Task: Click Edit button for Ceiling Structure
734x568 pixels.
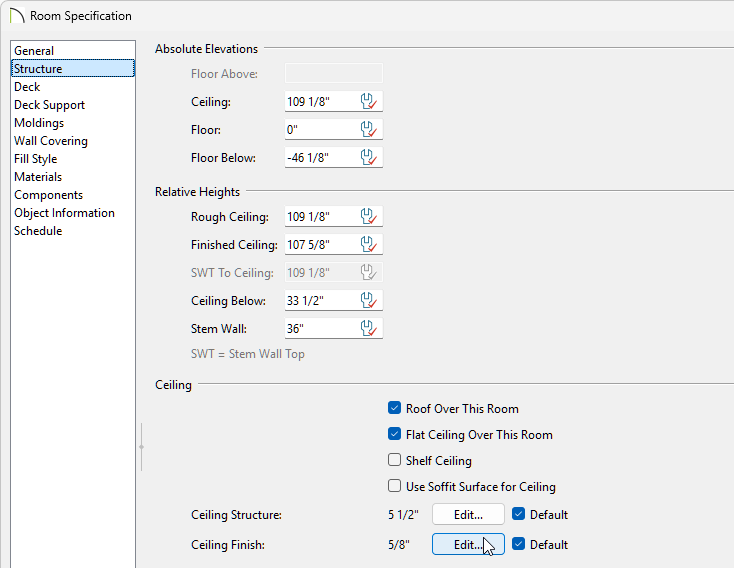Action: [x=468, y=515]
